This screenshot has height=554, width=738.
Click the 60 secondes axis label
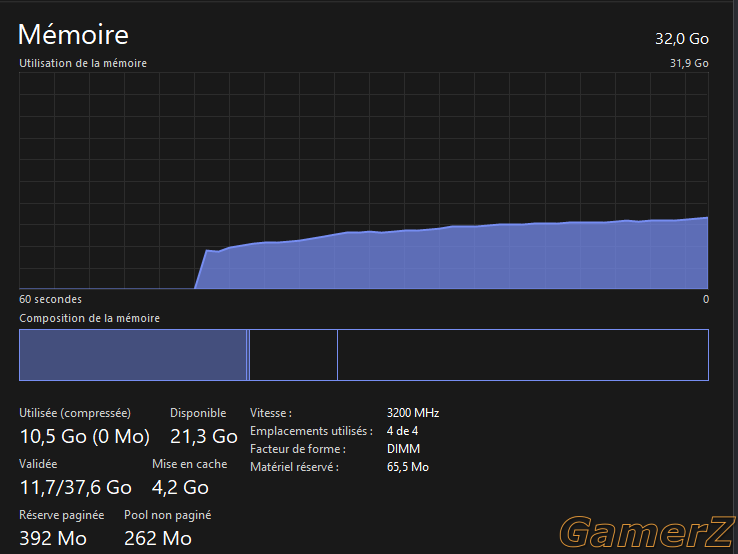click(x=50, y=299)
